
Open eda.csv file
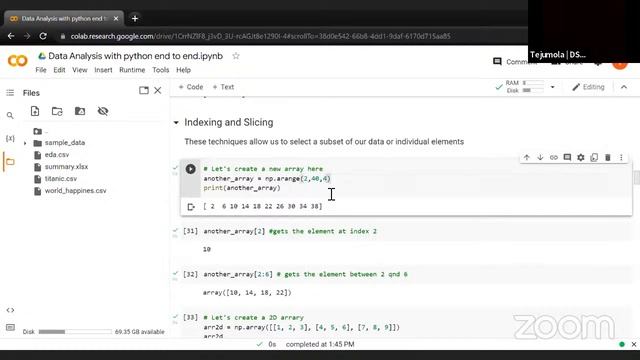[x=57, y=155]
